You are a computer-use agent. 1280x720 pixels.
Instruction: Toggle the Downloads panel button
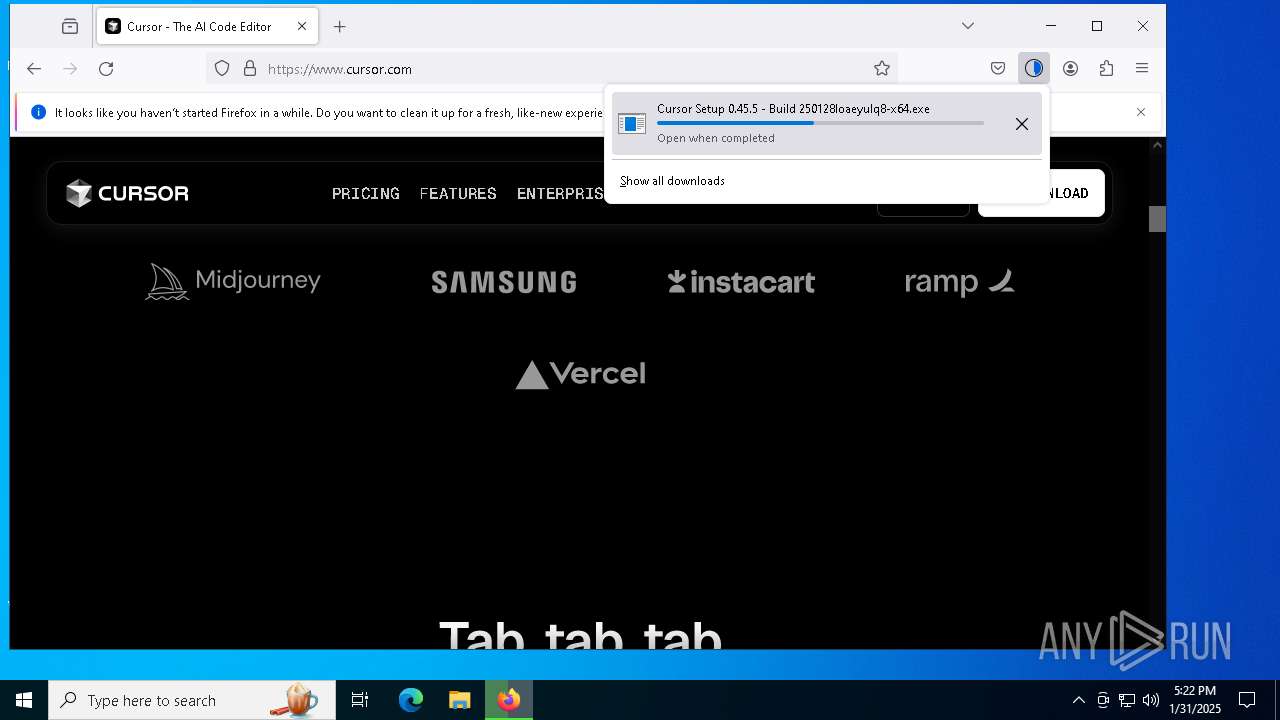[1034, 69]
